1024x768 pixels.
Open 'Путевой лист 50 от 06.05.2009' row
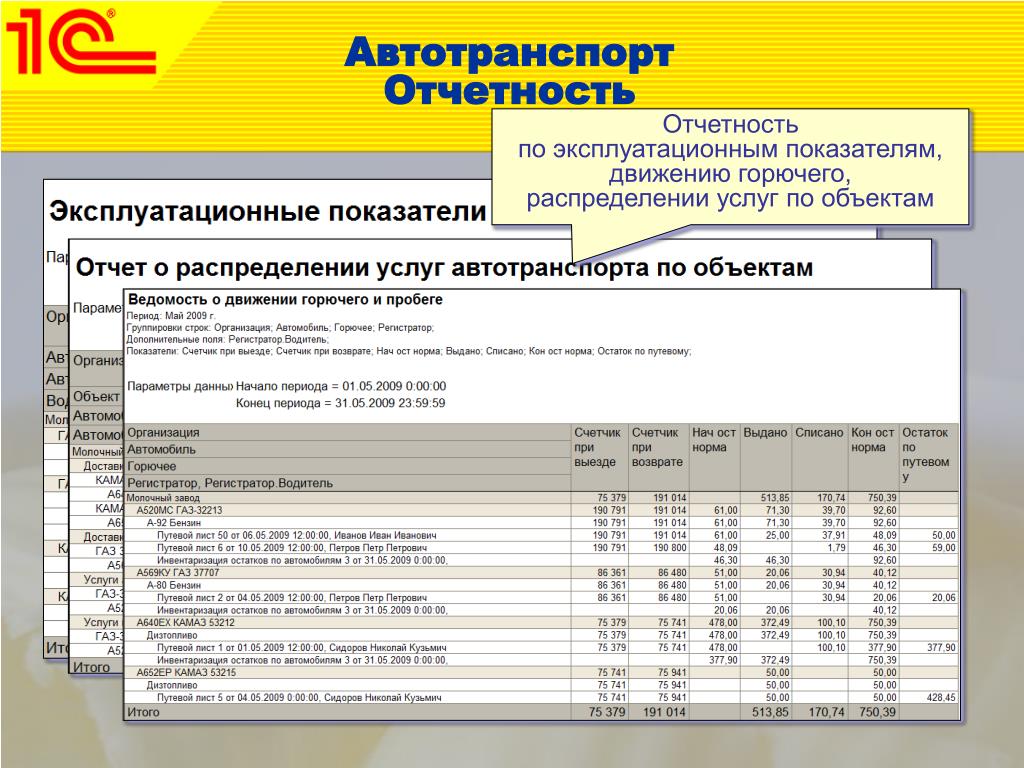542,535
